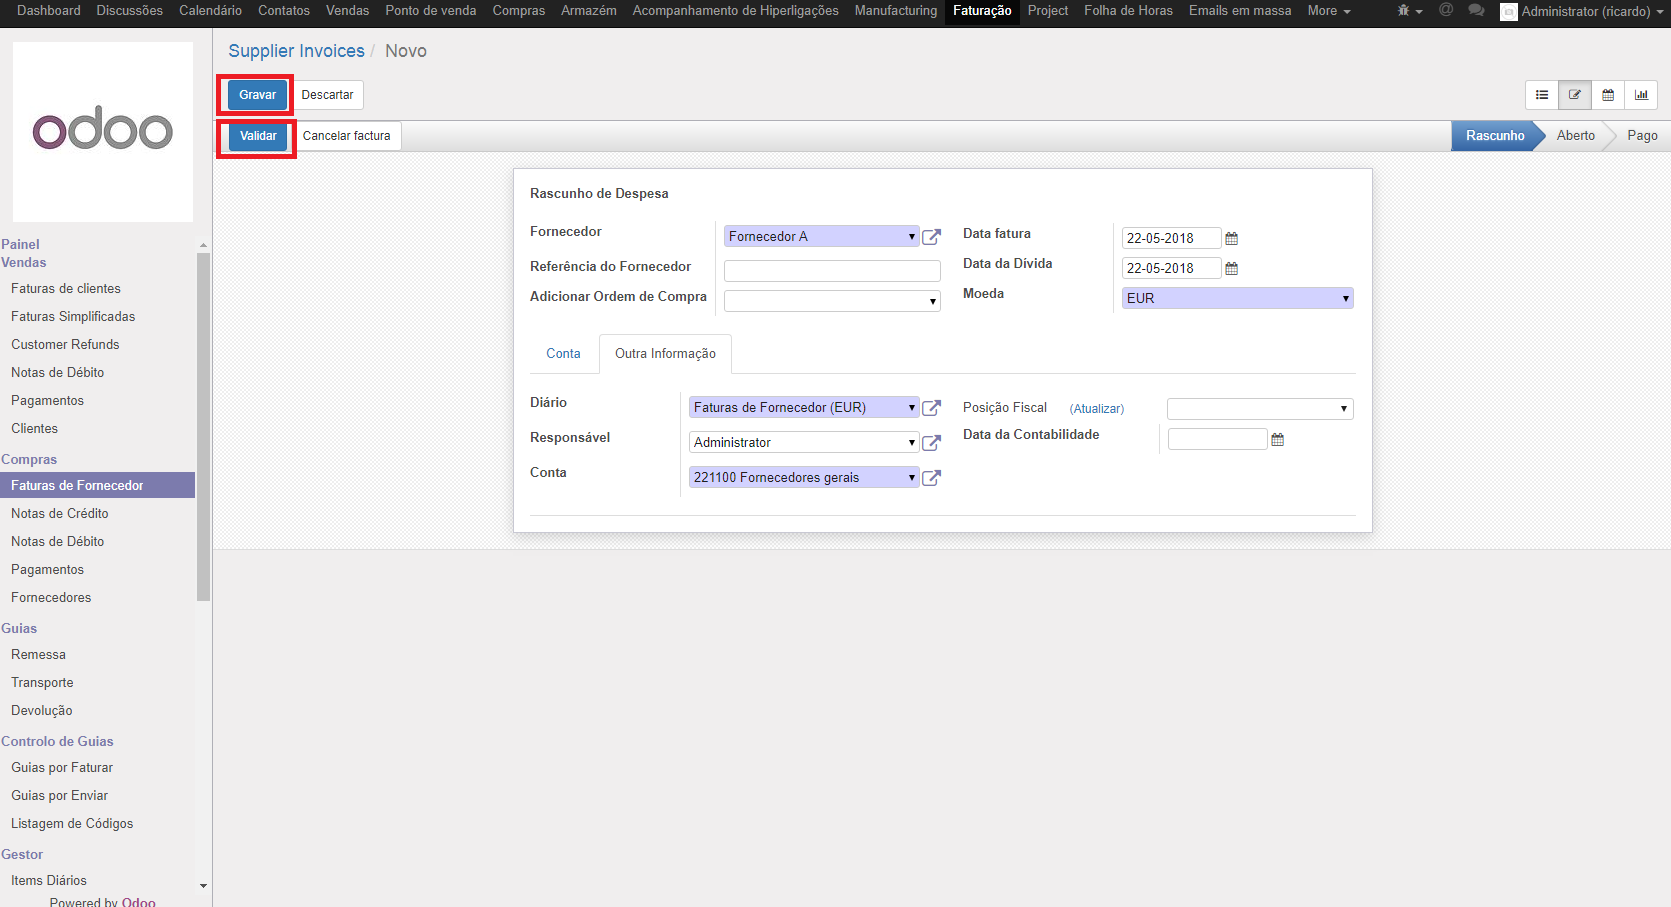Open external link beside Diário field
Screen dimensions: 1671x907
pyautogui.click(x=931, y=408)
